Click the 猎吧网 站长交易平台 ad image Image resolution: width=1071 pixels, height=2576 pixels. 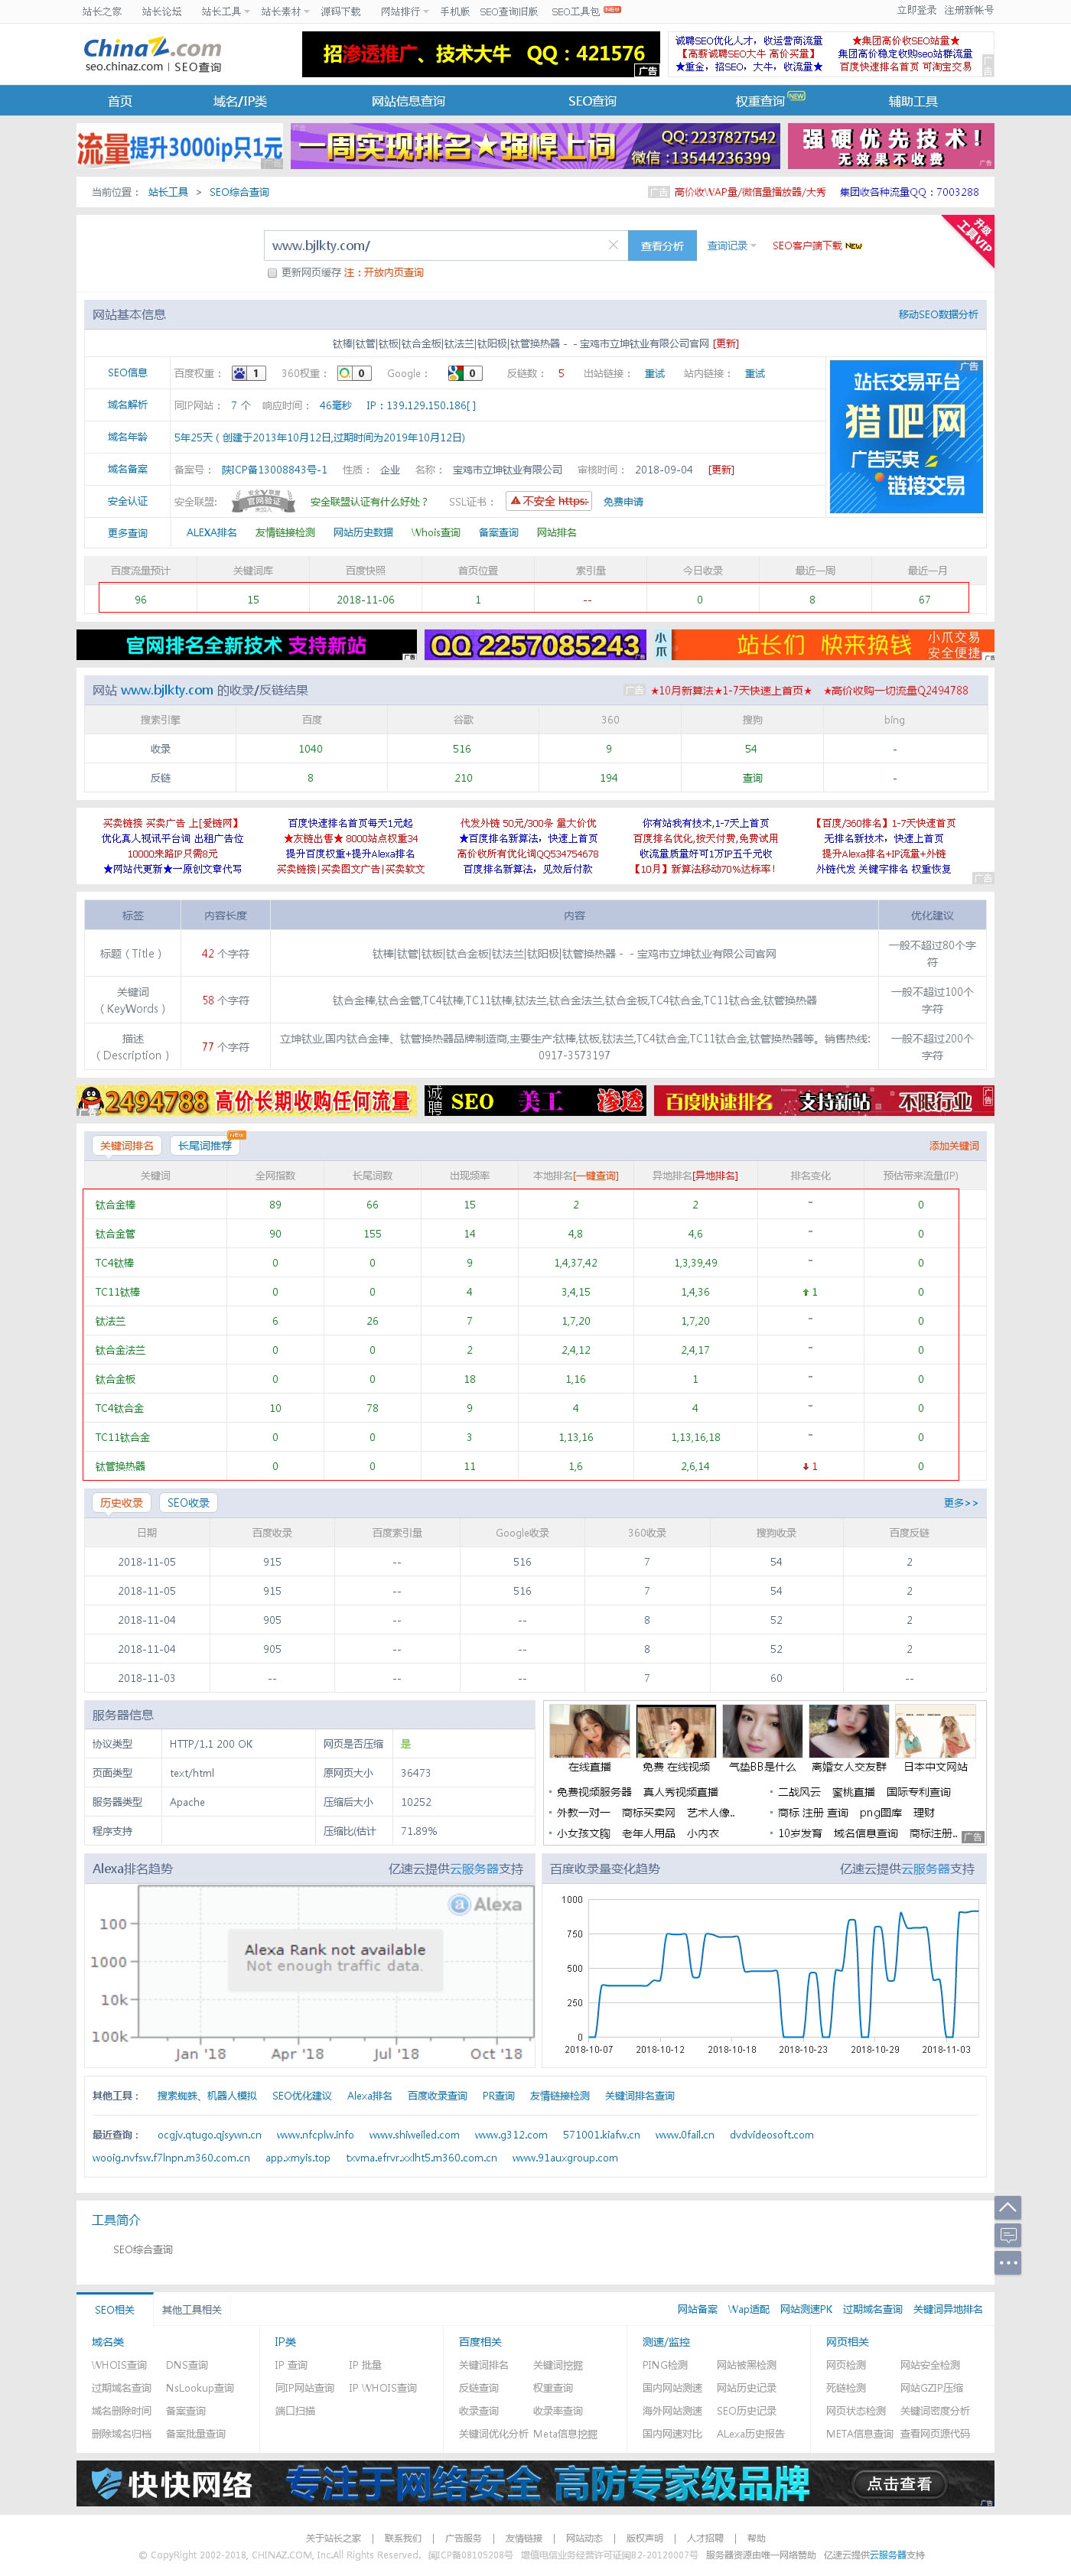pos(906,436)
